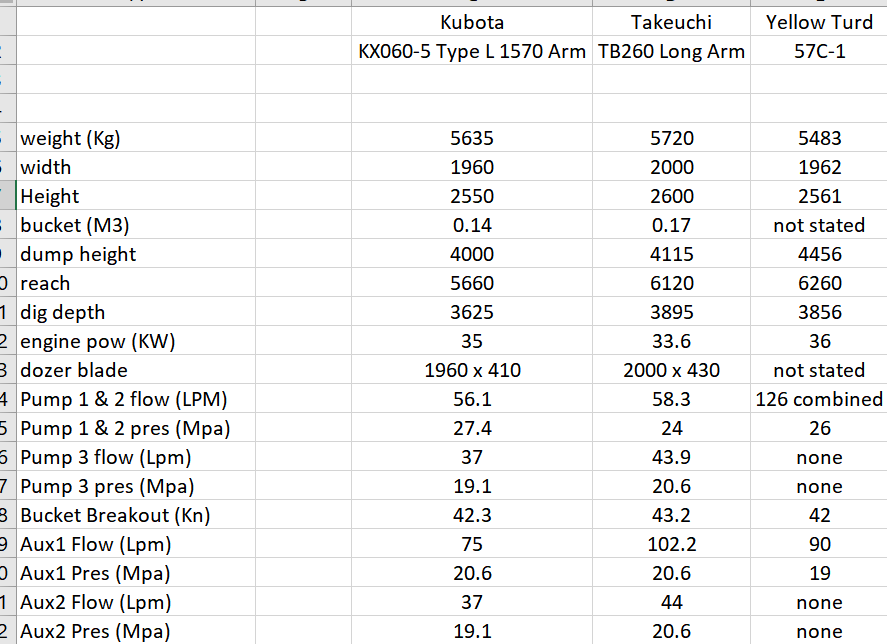Select Aux1 Flow value 90
The width and height of the screenshot is (887, 644).
[x=819, y=544]
